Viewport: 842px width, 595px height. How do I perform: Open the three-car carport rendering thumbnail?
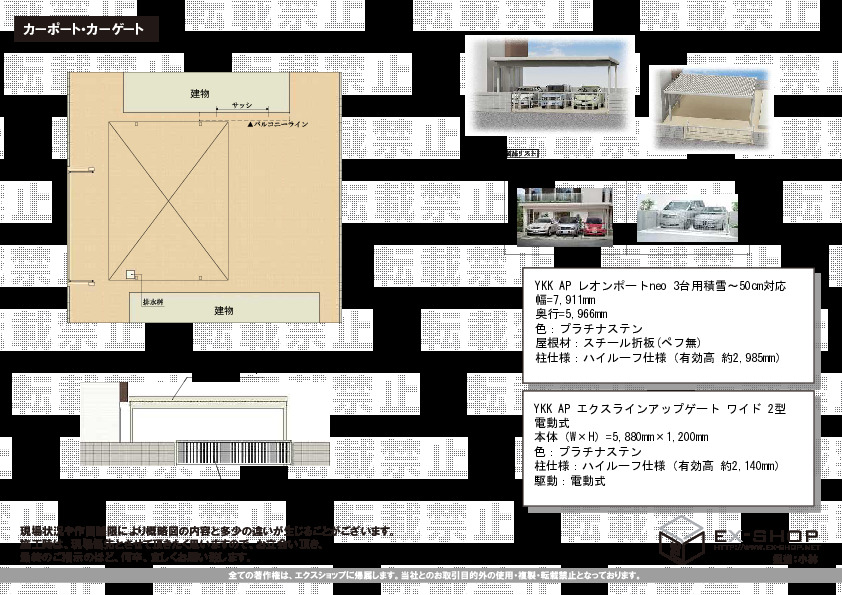(x=549, y=85)
